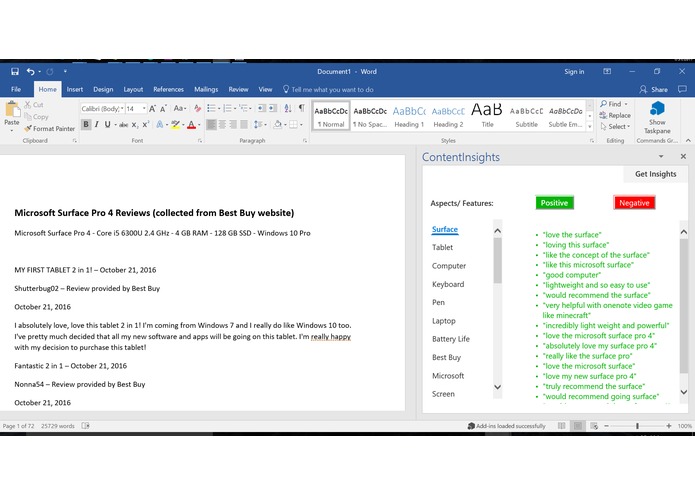The width and height of the screenshot is (695, 494).
Task: Open the comments pane icon
Action: point(683,89)
